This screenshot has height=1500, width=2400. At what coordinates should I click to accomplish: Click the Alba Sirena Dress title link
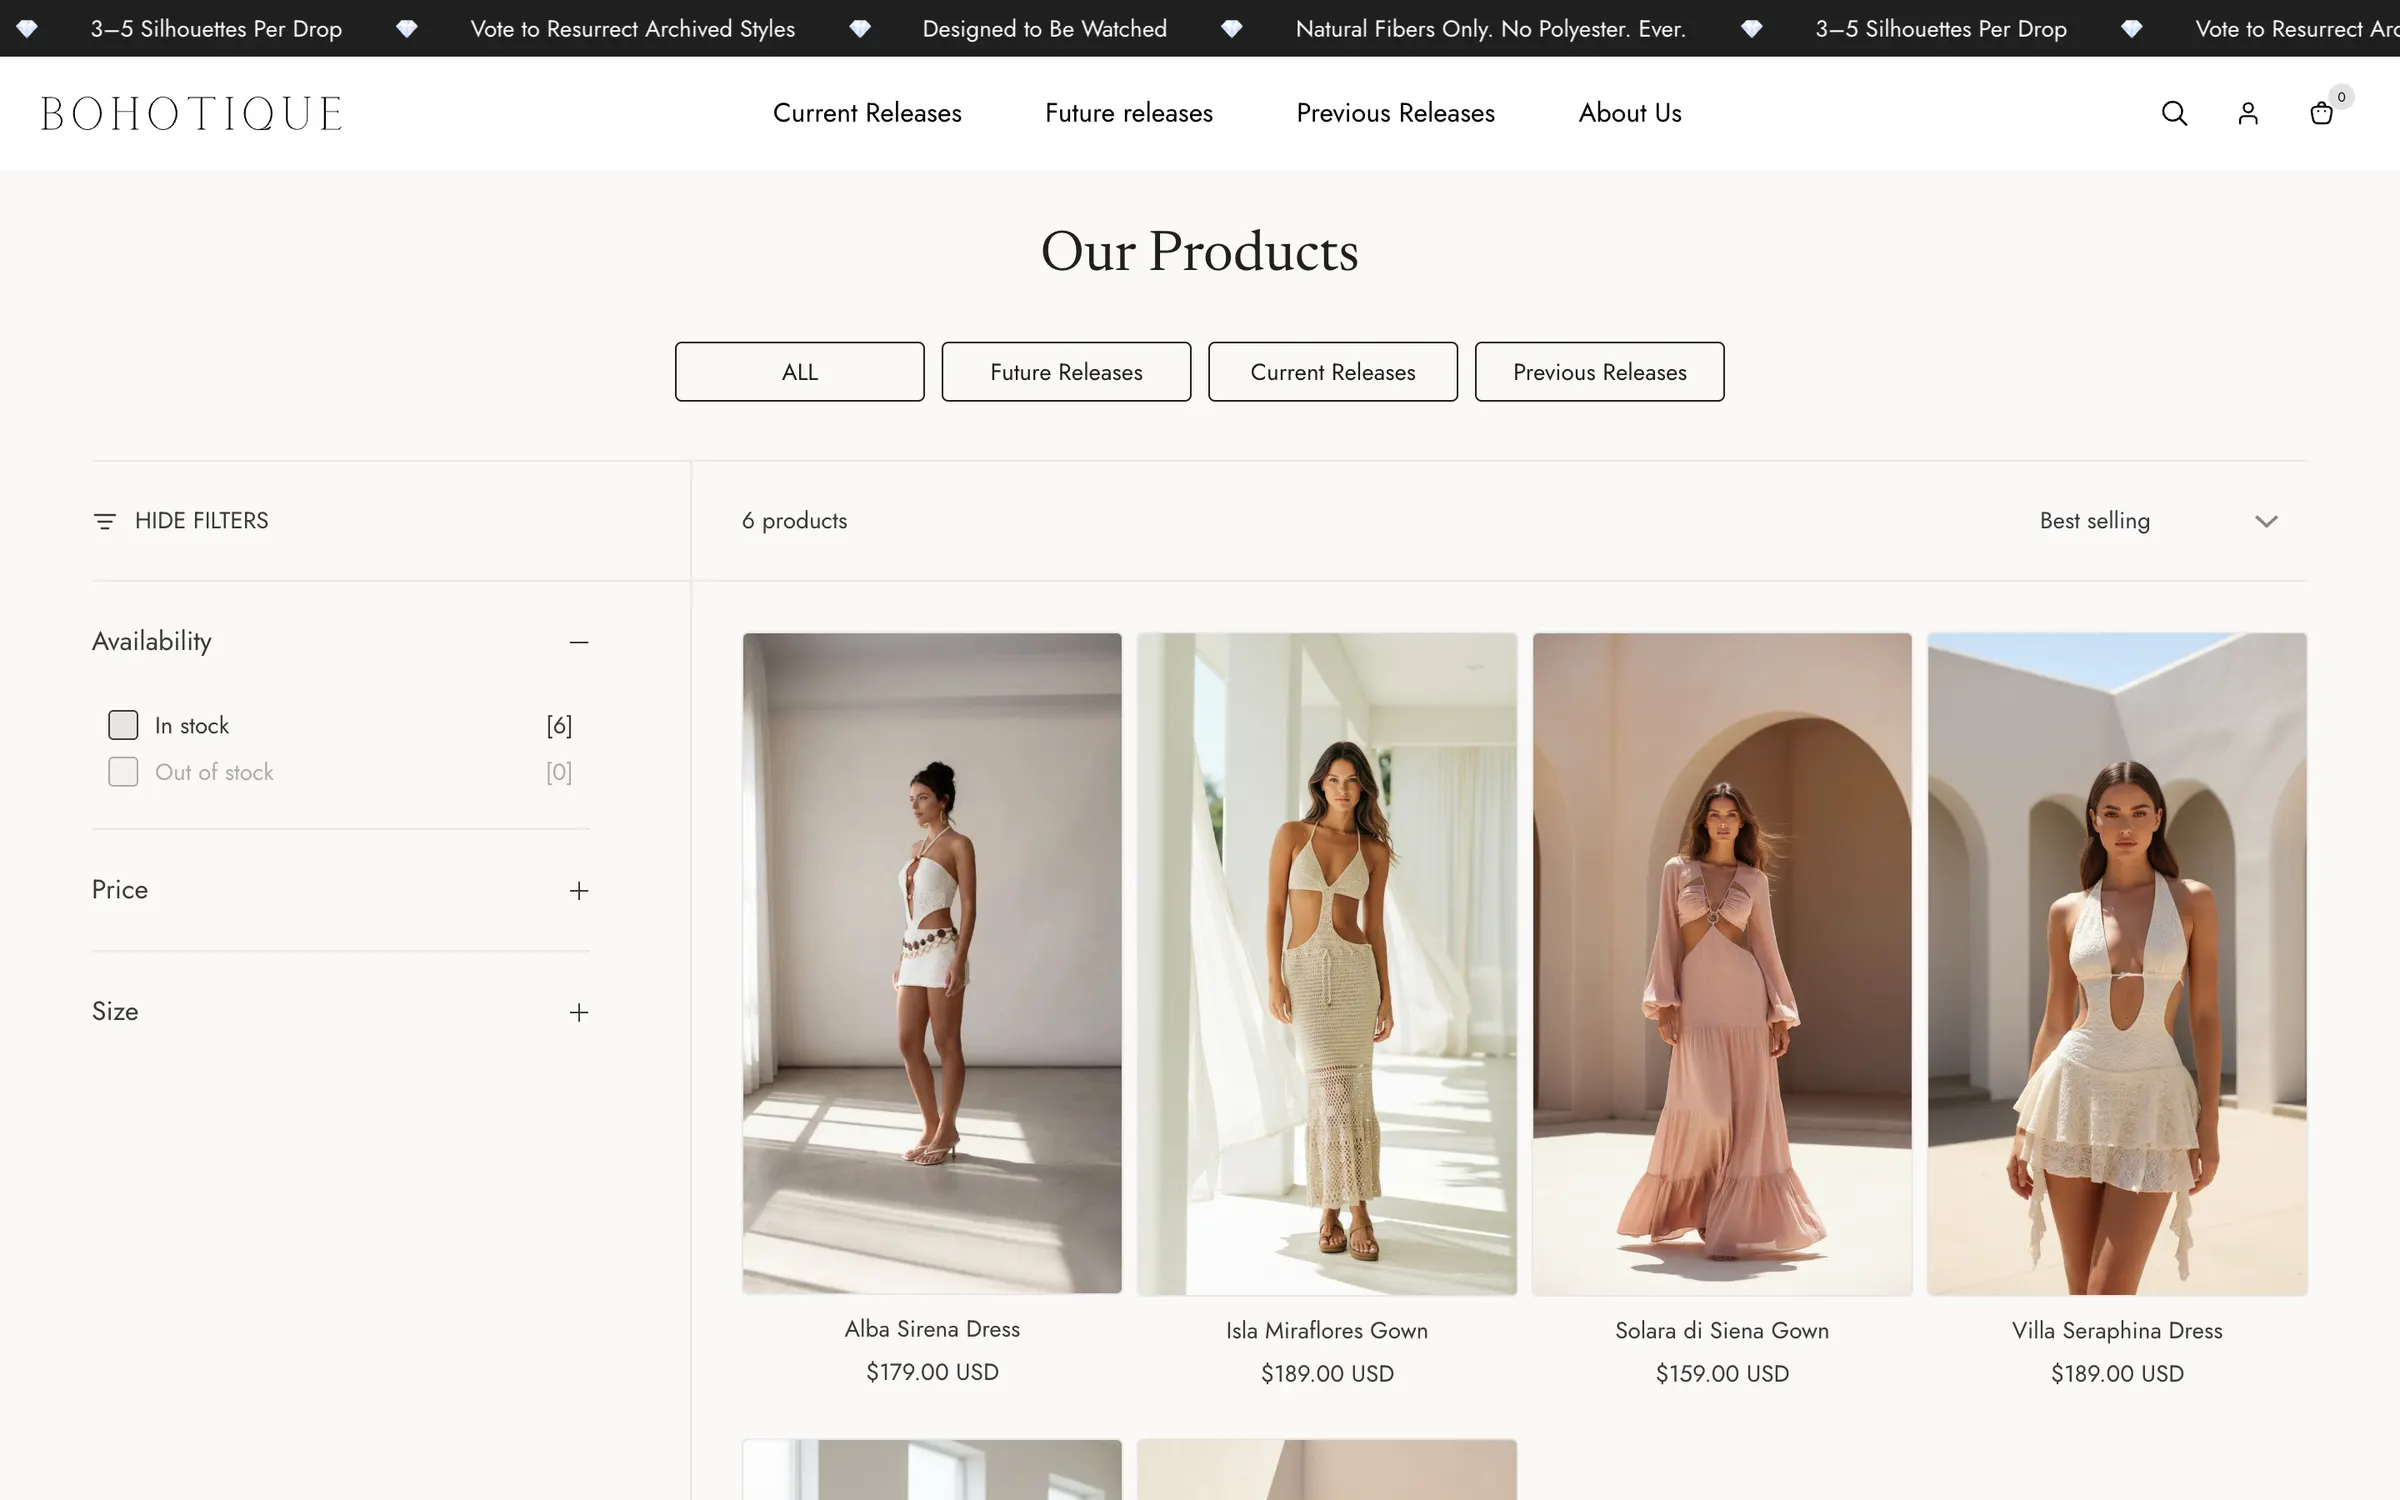coord(932,1329)
